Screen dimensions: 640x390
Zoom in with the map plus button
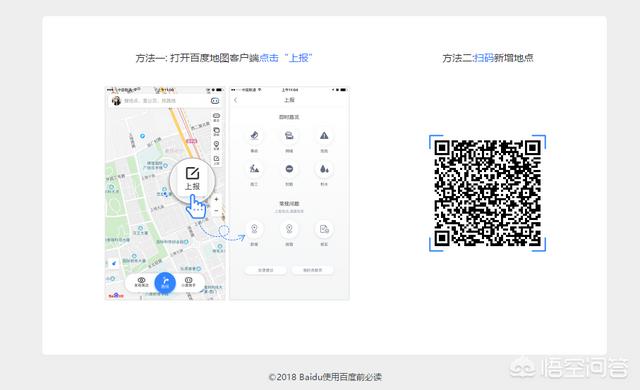[x=217, y=199]
